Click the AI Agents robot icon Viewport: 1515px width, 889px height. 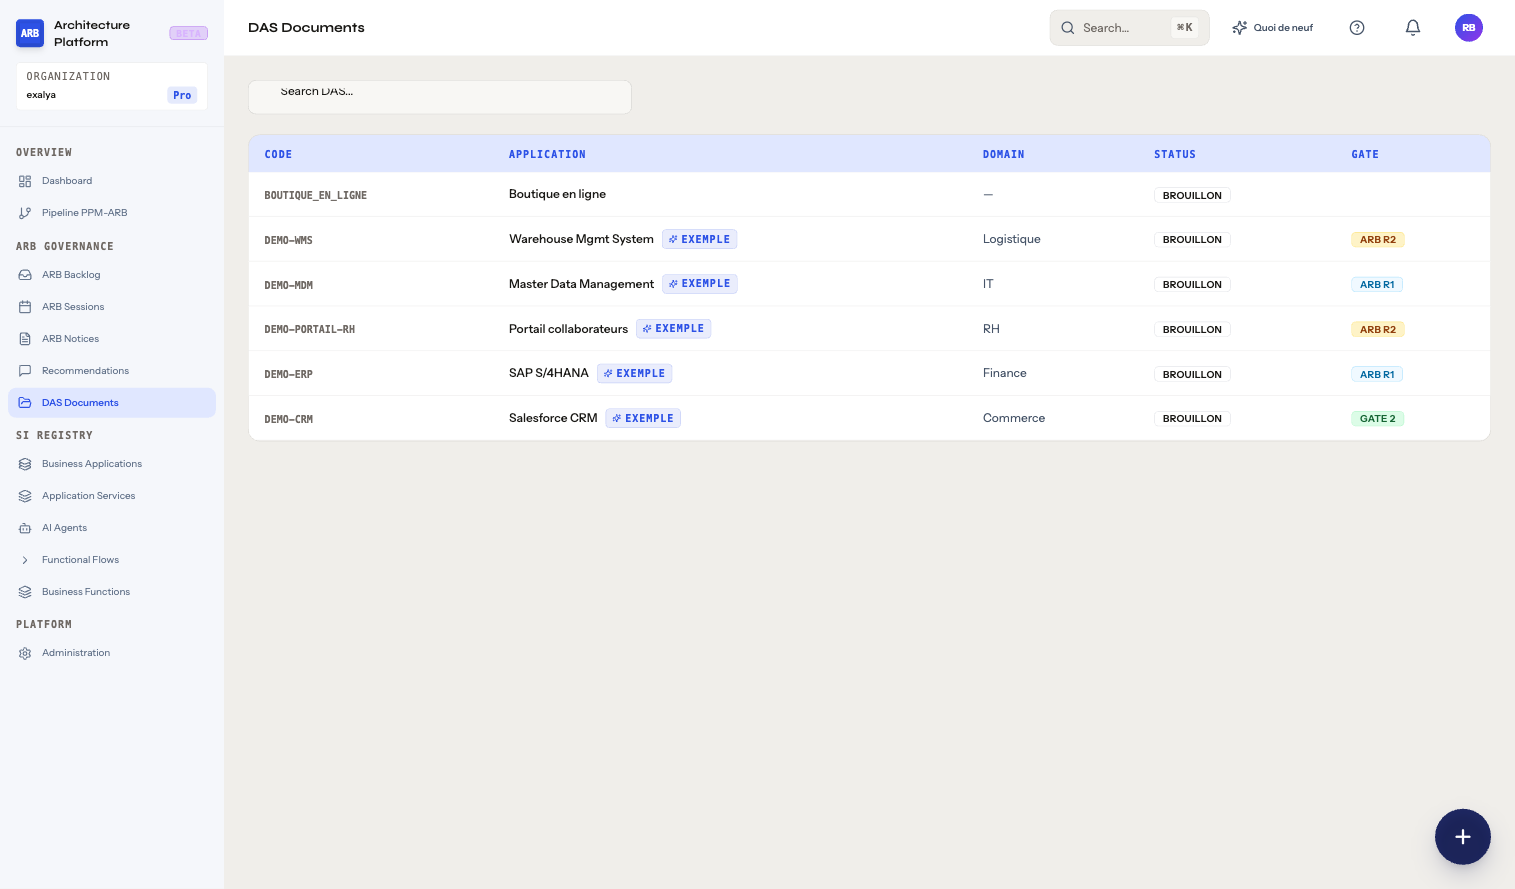click(x=25, y=528)
